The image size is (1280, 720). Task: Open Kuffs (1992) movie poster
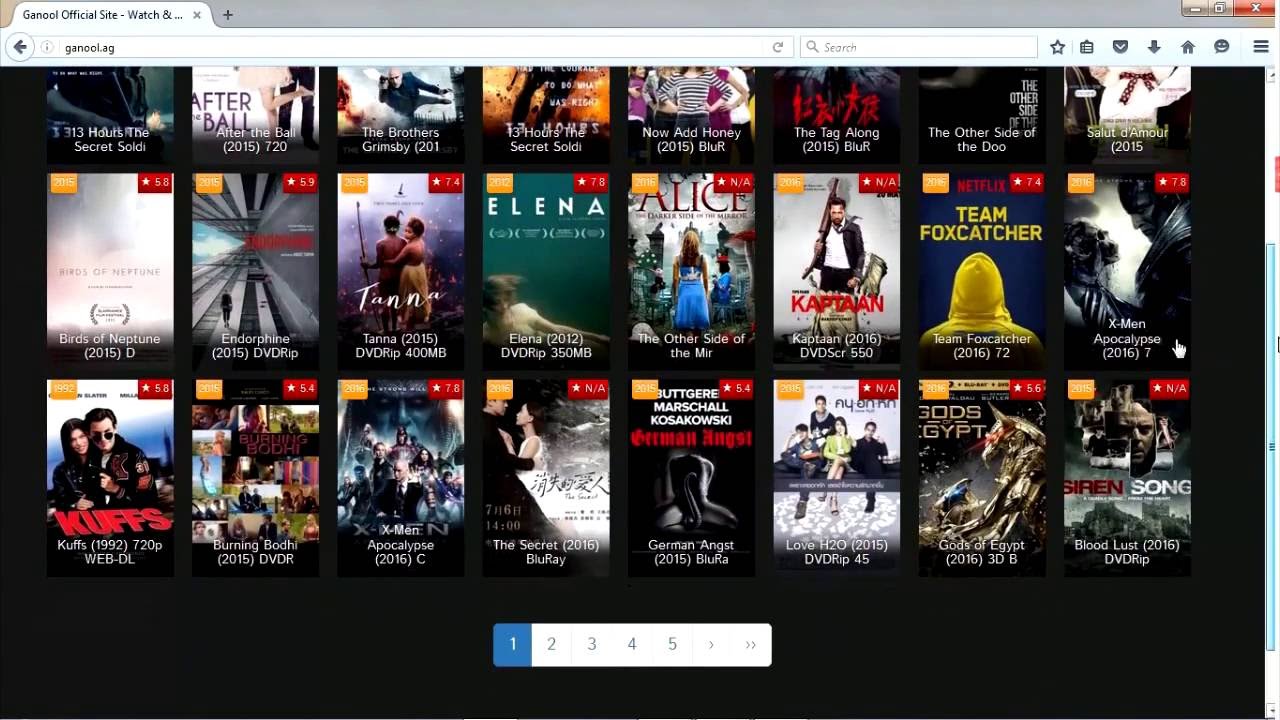pyautogui.click(x=110, y=478)
